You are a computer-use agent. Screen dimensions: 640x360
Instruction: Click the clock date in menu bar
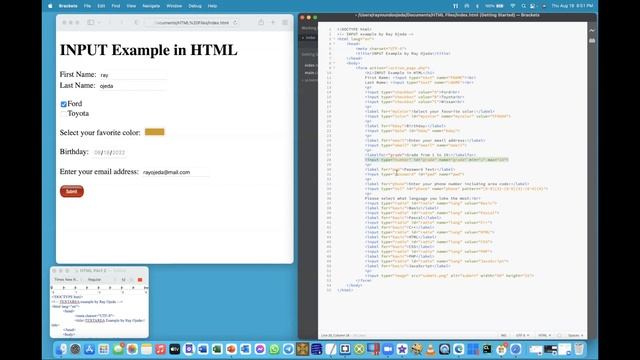(x=572, y=6)
